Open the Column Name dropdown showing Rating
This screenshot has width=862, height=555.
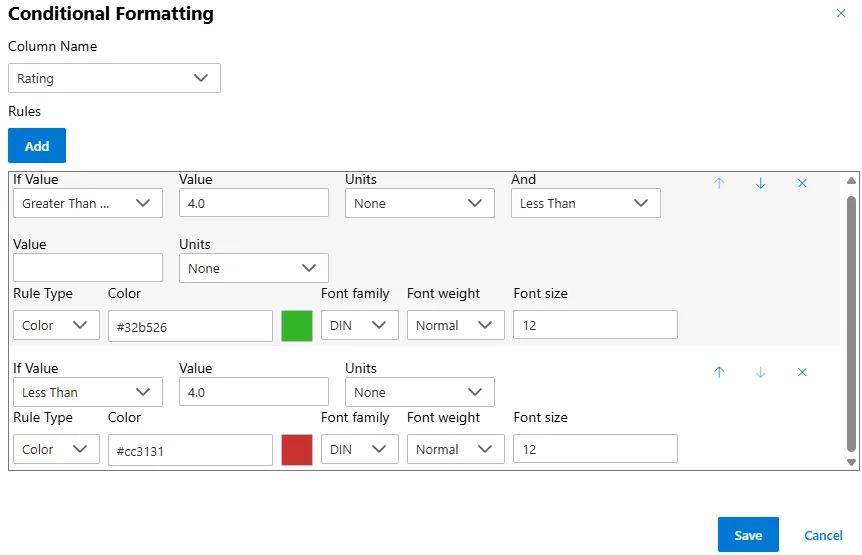(114, 78)
